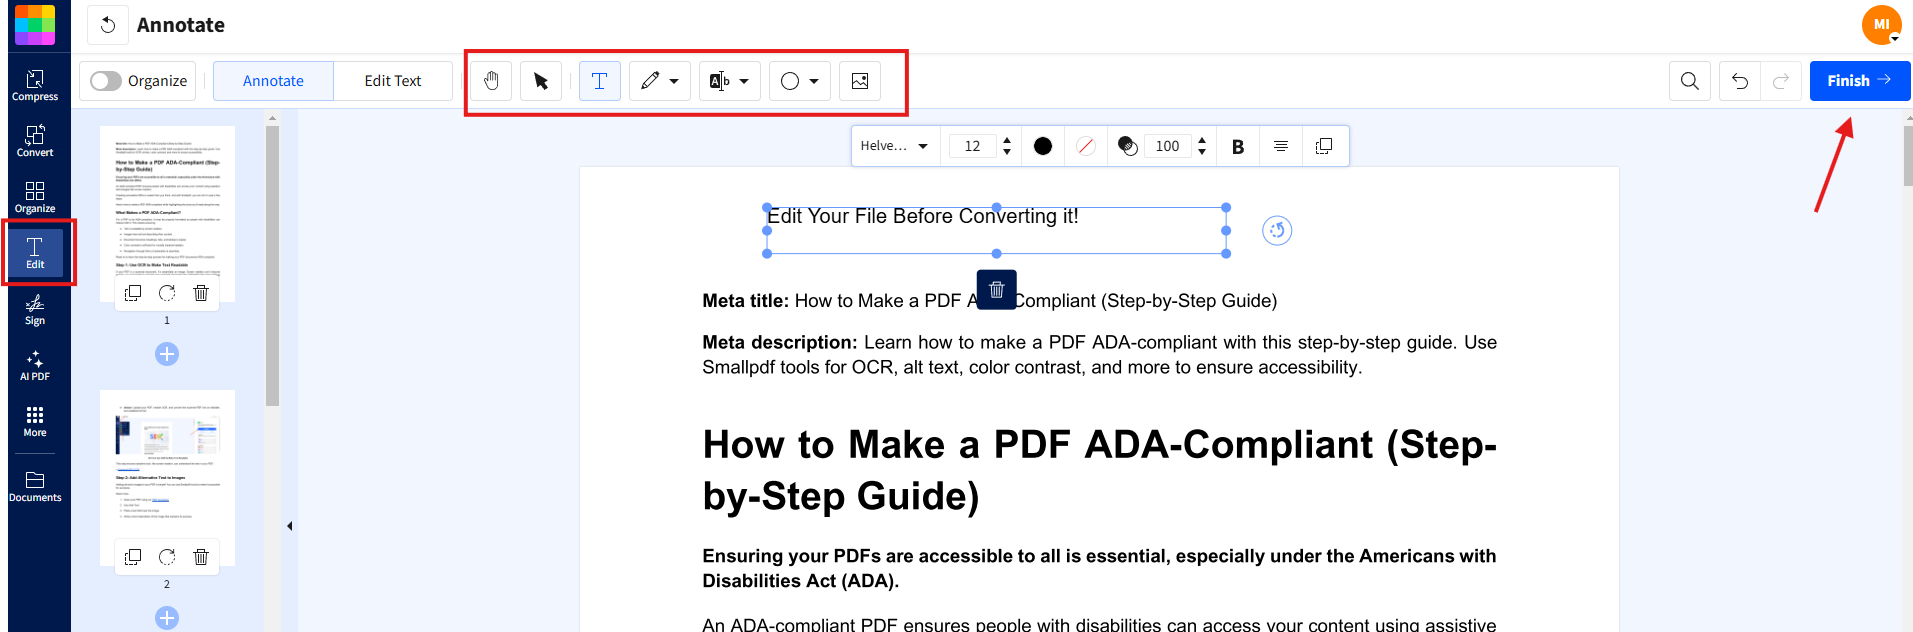
Task: Click the font size field 12
Action: (x=972, y=146)
